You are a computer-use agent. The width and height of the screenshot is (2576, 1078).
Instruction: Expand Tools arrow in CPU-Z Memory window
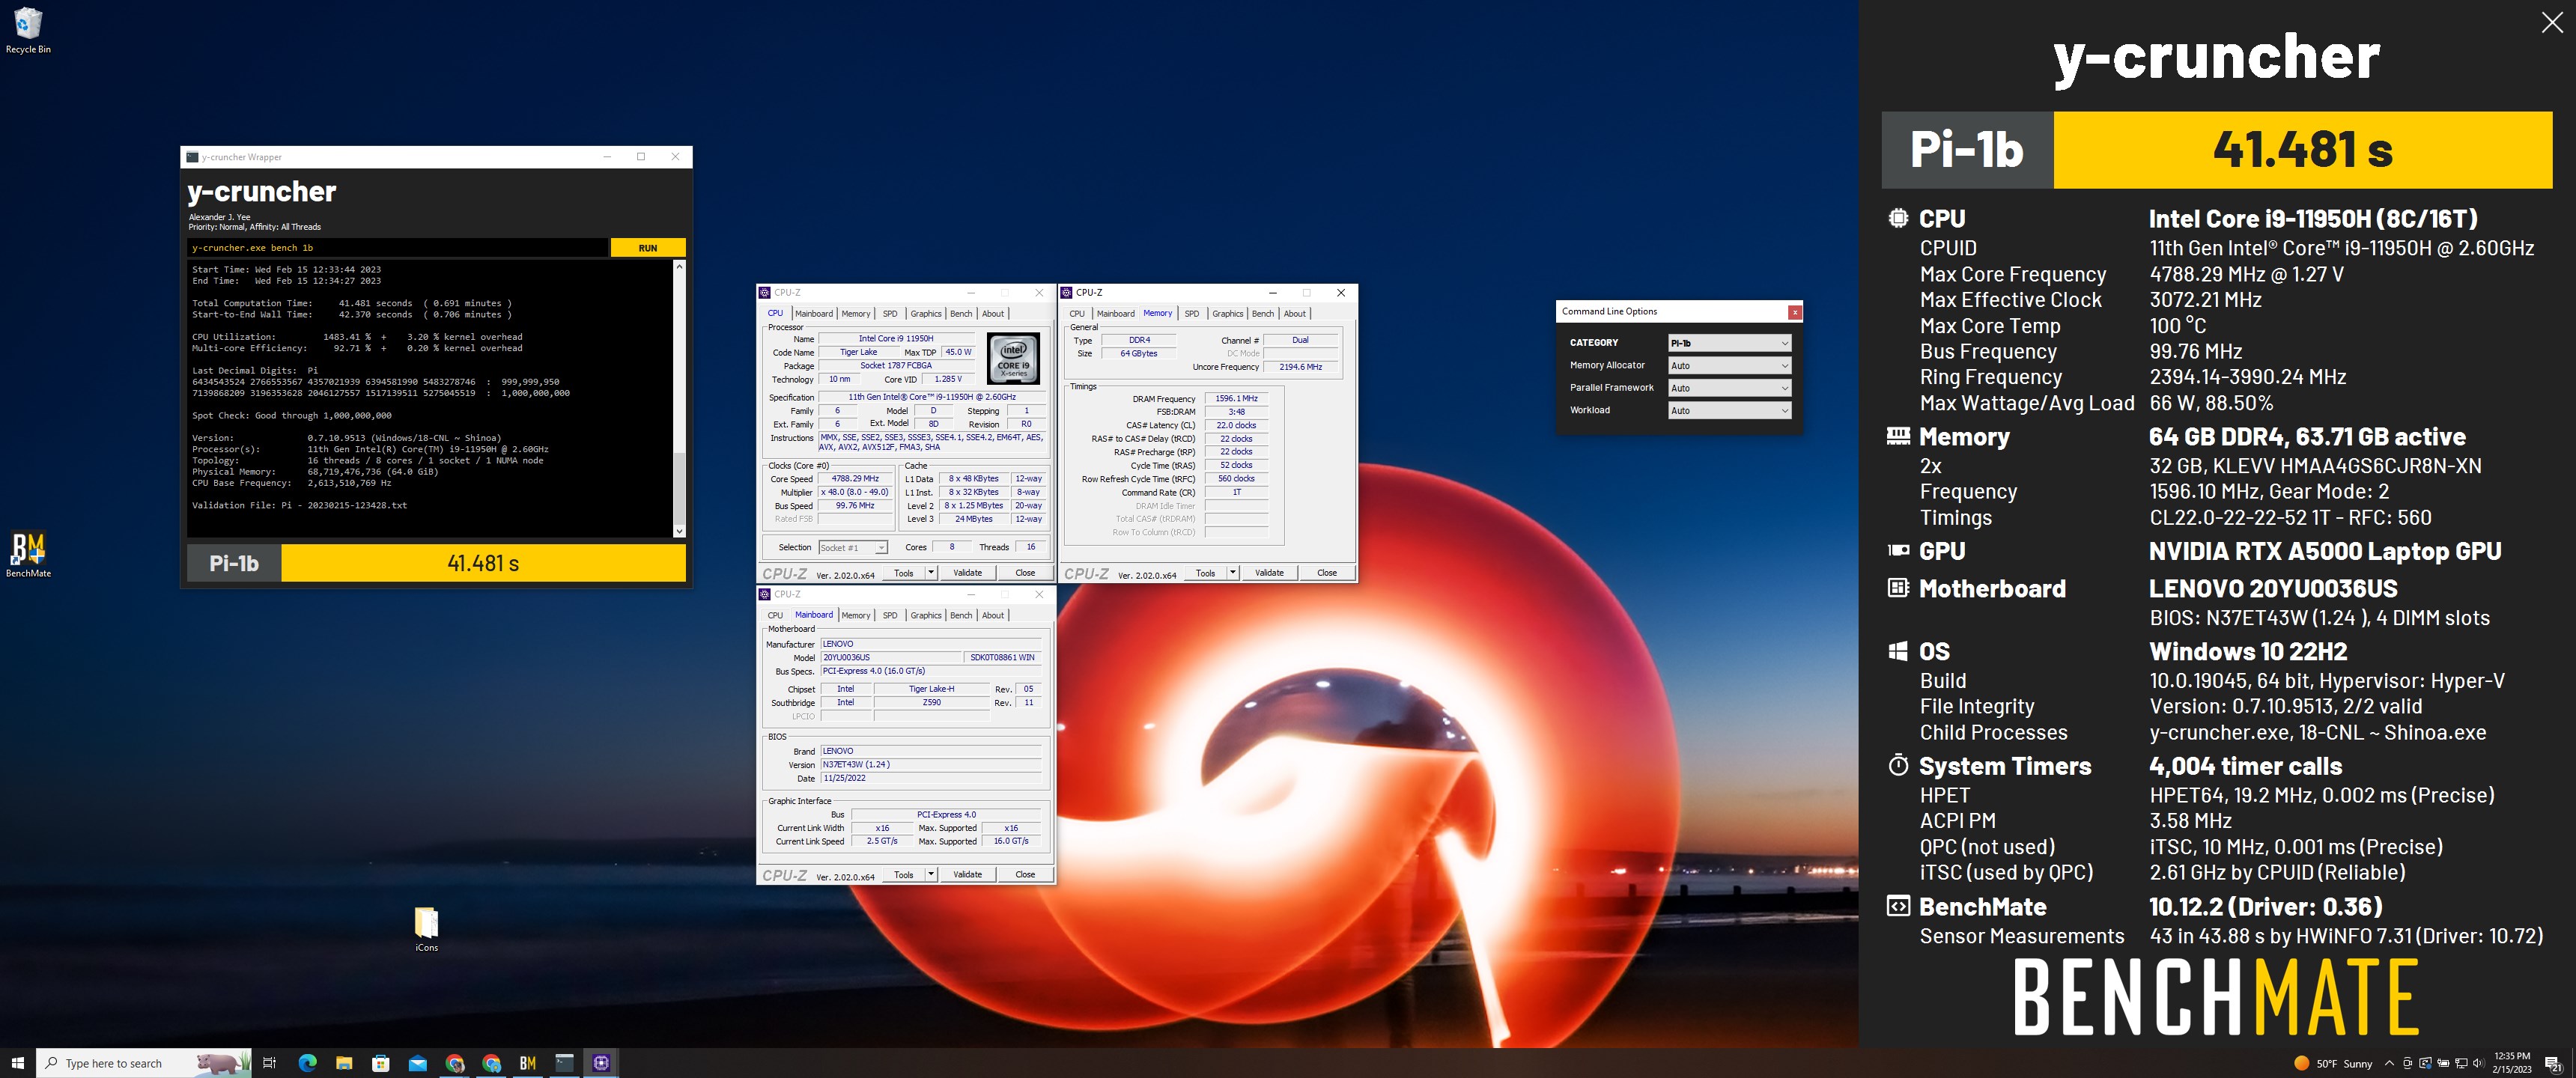point(1233,573)
